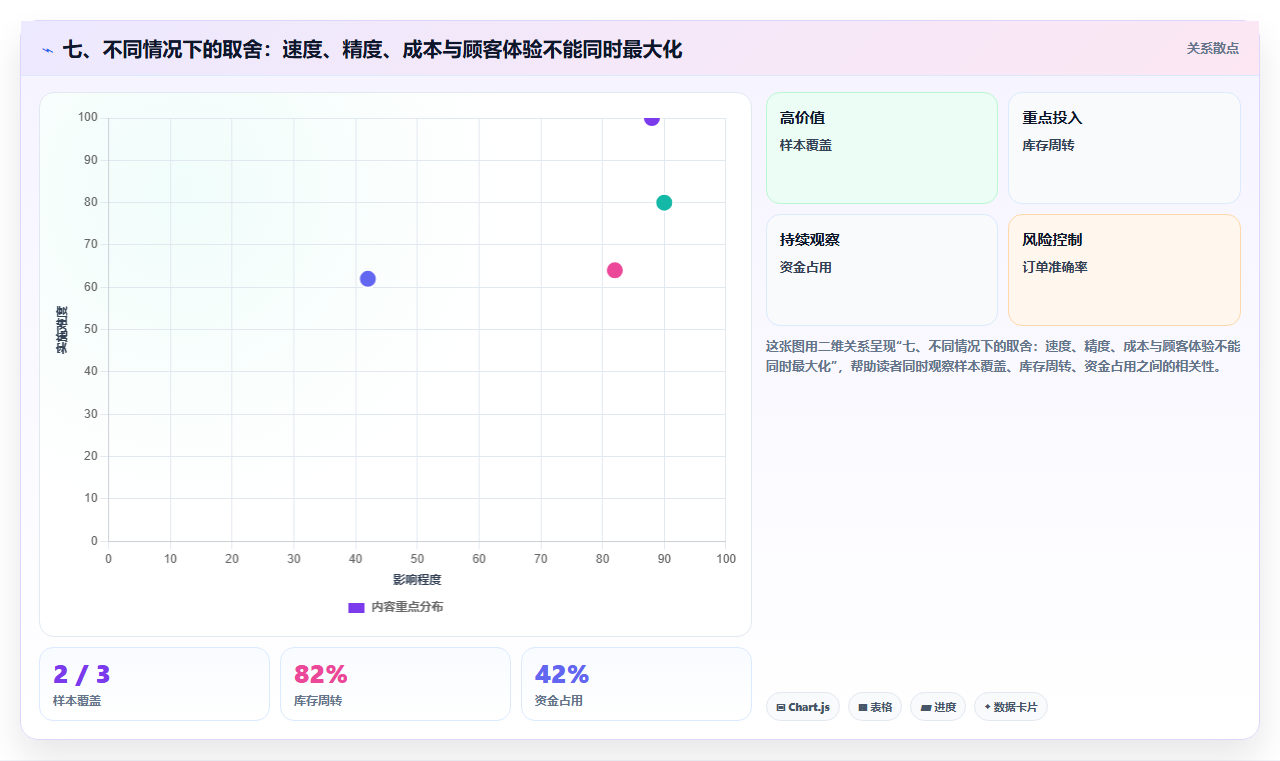Click the 影响程度 x-axis title
This screenshot has width=1280, height=761.
(x=417, y=580)
